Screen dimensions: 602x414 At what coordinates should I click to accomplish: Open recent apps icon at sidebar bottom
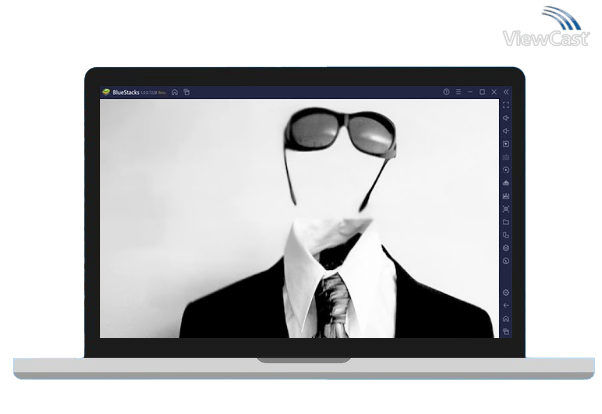point(506,332)
